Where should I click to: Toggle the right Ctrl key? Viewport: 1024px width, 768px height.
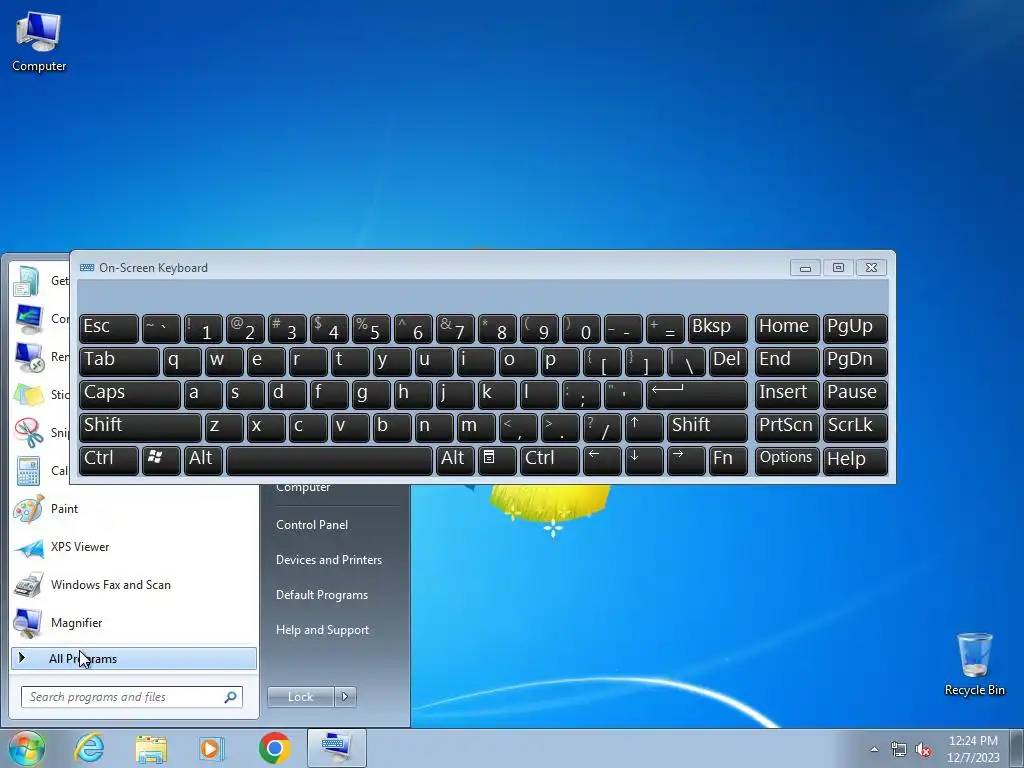point(550,460)
